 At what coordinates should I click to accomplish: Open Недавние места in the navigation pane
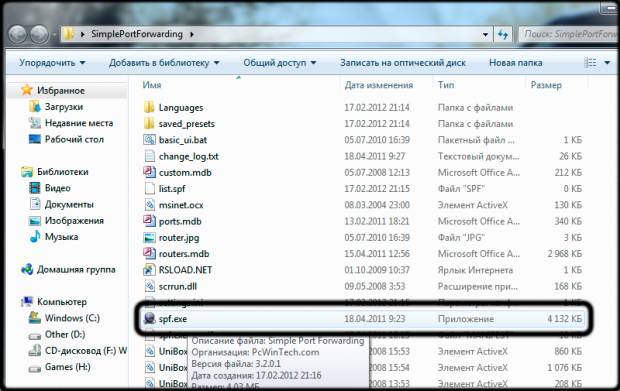[79, 123]
